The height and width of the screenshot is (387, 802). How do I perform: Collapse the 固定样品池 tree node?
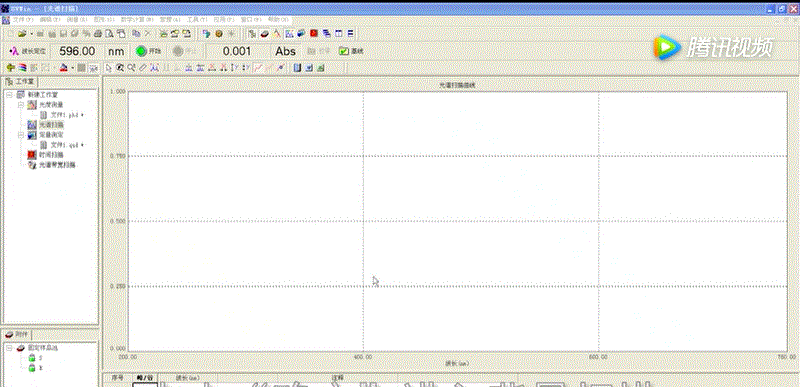coord(8,348)
